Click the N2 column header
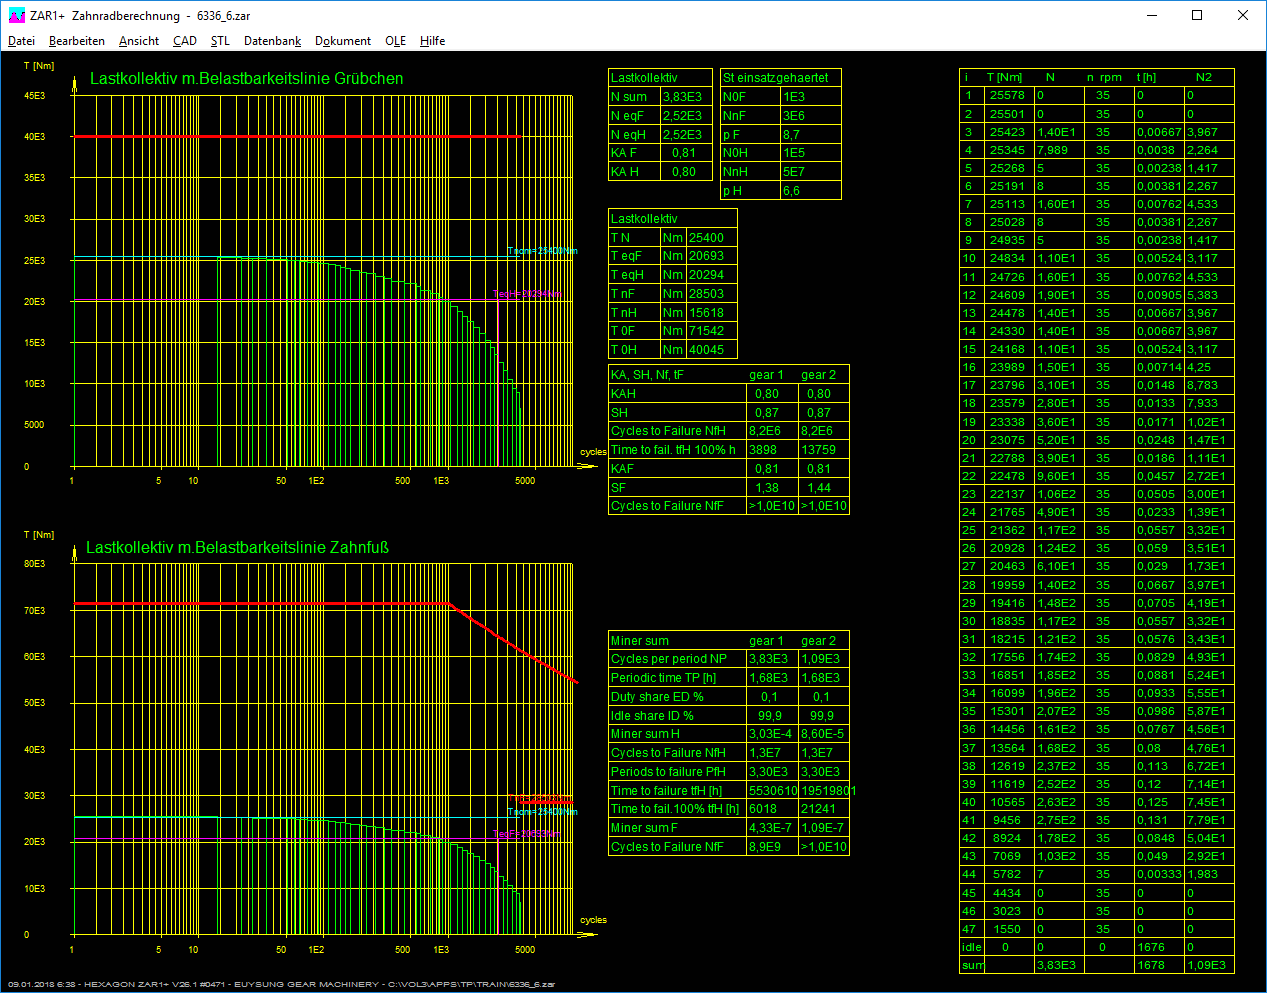The height and width of the screenshot is (993, 1267). coord(1204,77)
